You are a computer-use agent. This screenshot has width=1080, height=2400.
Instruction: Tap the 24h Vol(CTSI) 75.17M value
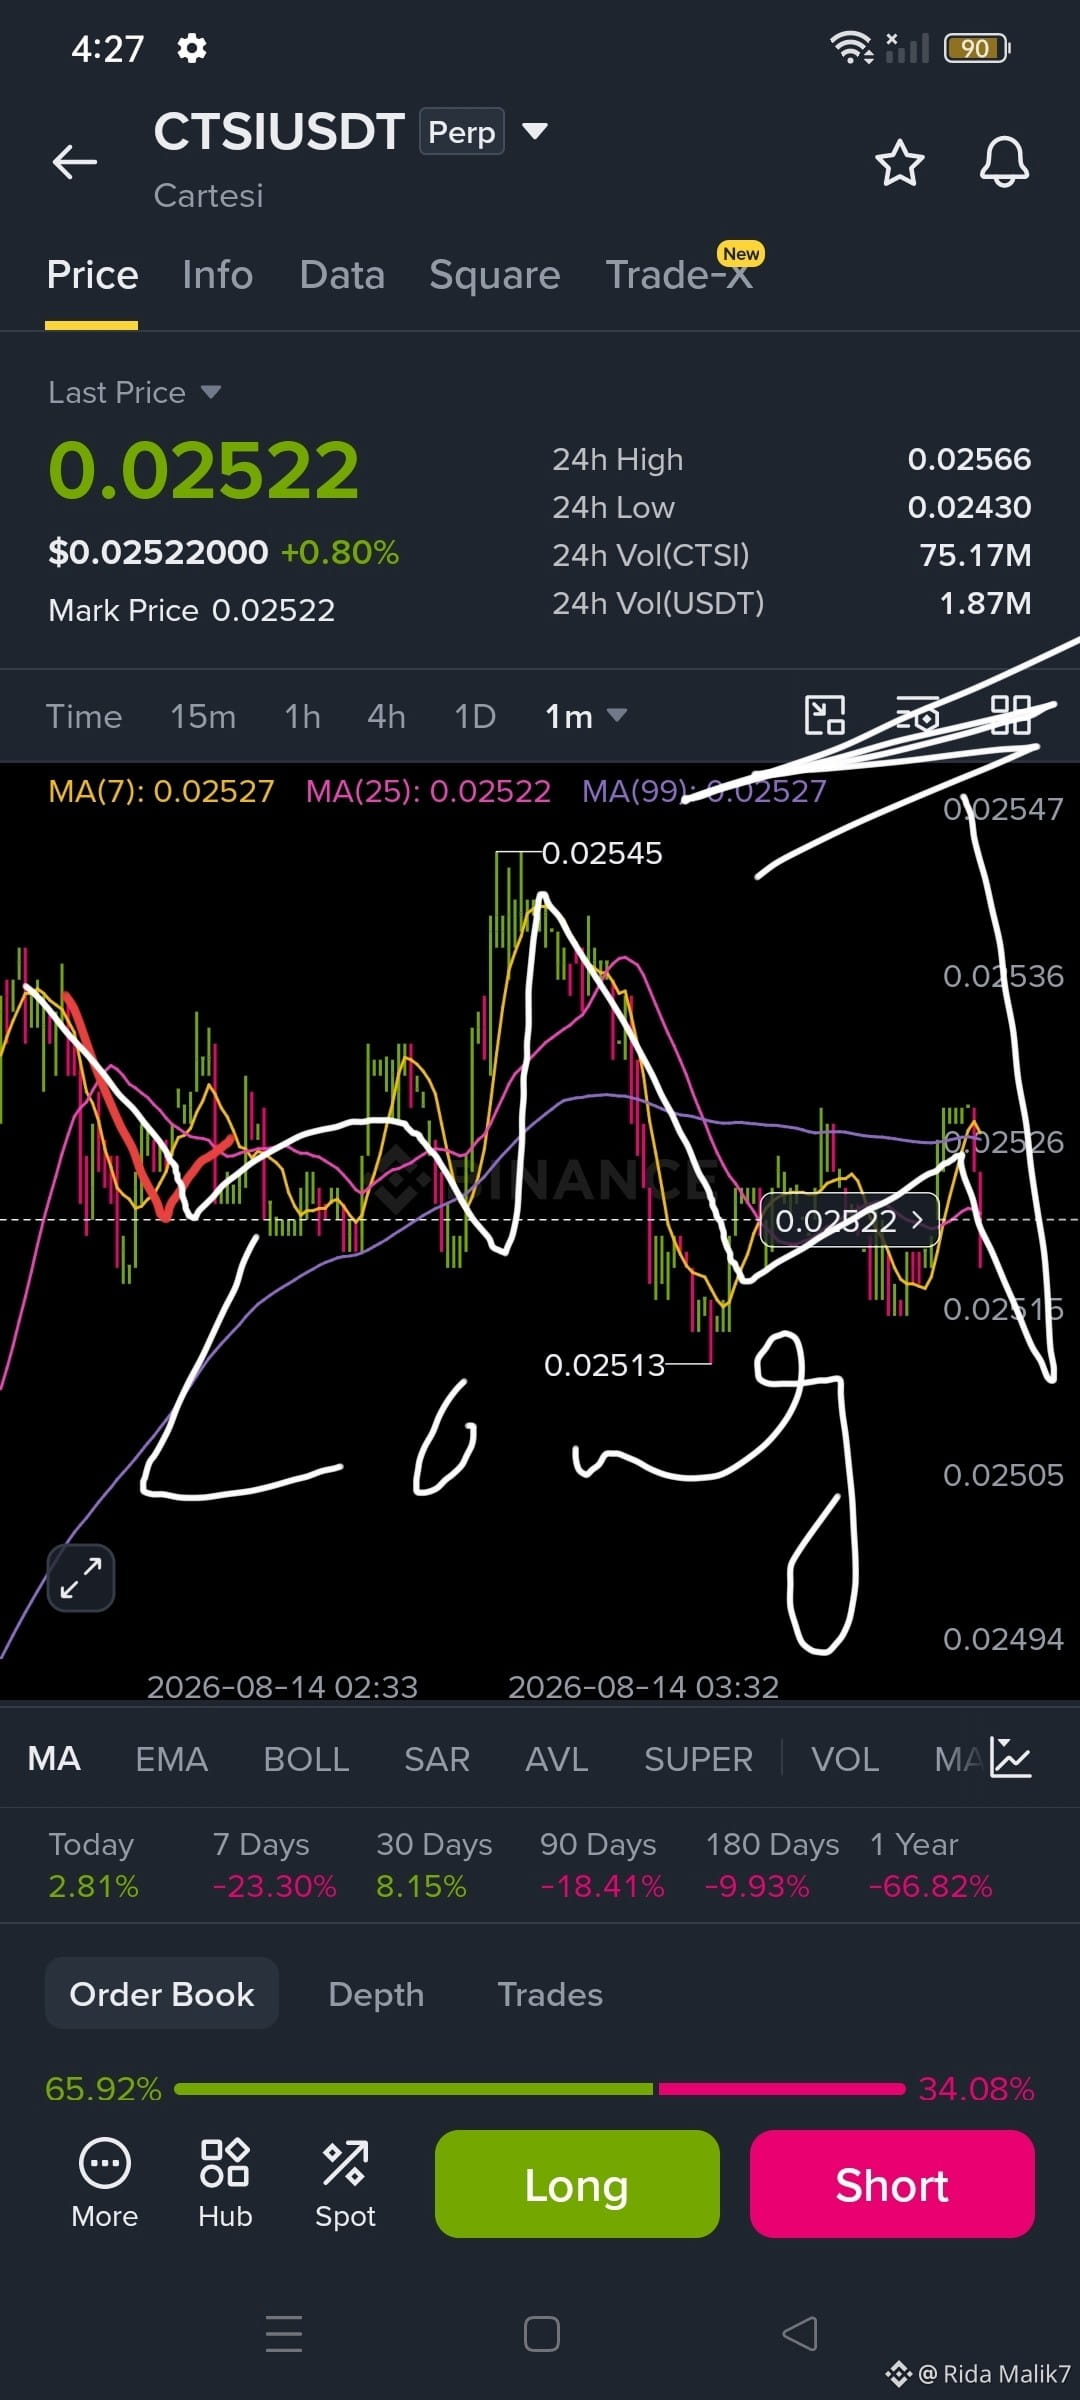[975, 555]
